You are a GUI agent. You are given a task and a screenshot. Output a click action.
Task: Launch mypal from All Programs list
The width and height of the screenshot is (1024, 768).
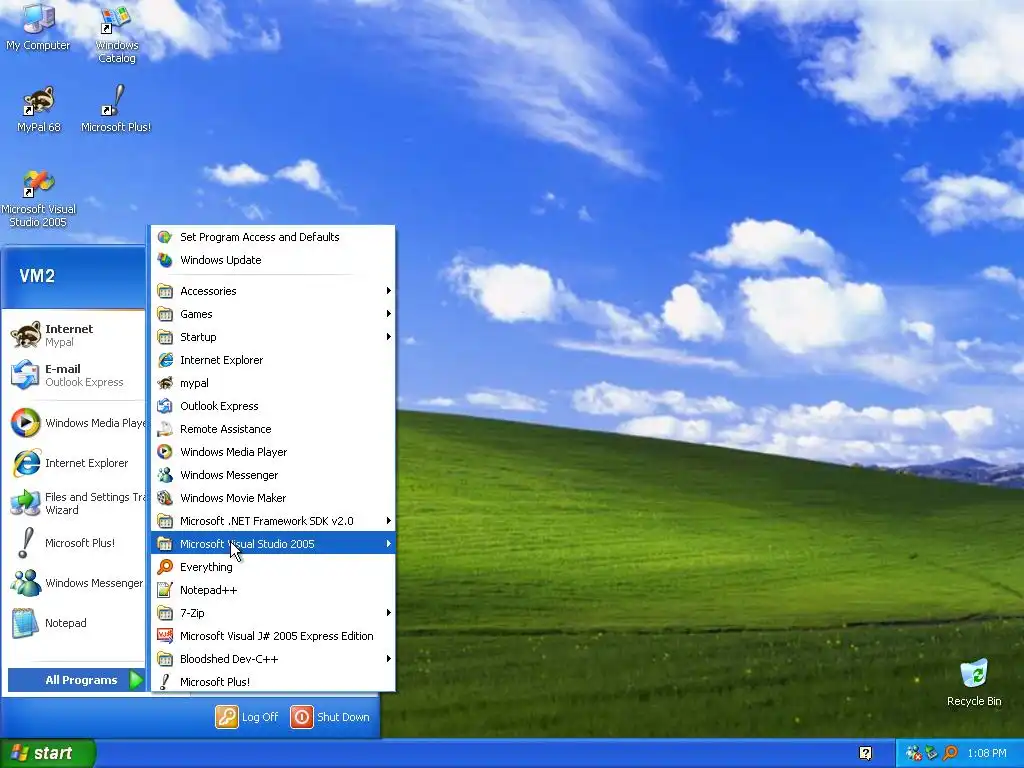[273, 383]
